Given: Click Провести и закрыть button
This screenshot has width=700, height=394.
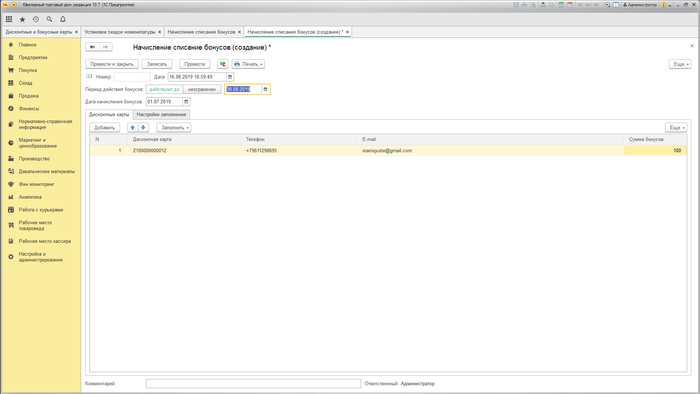Looking at the screenshot, I should tap(112, 64).
